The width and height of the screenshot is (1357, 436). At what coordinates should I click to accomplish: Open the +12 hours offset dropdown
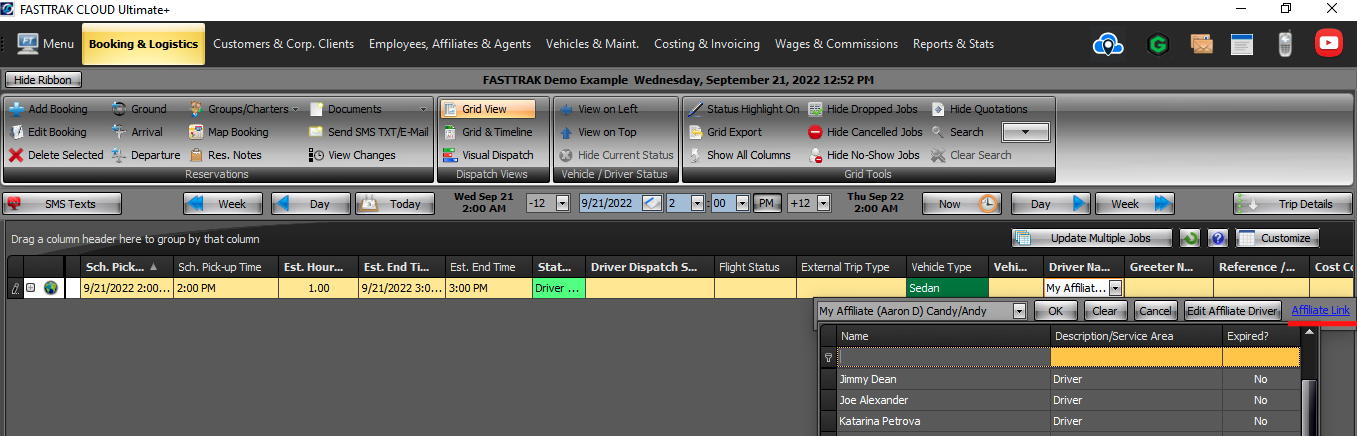click(x=822, y=203)
